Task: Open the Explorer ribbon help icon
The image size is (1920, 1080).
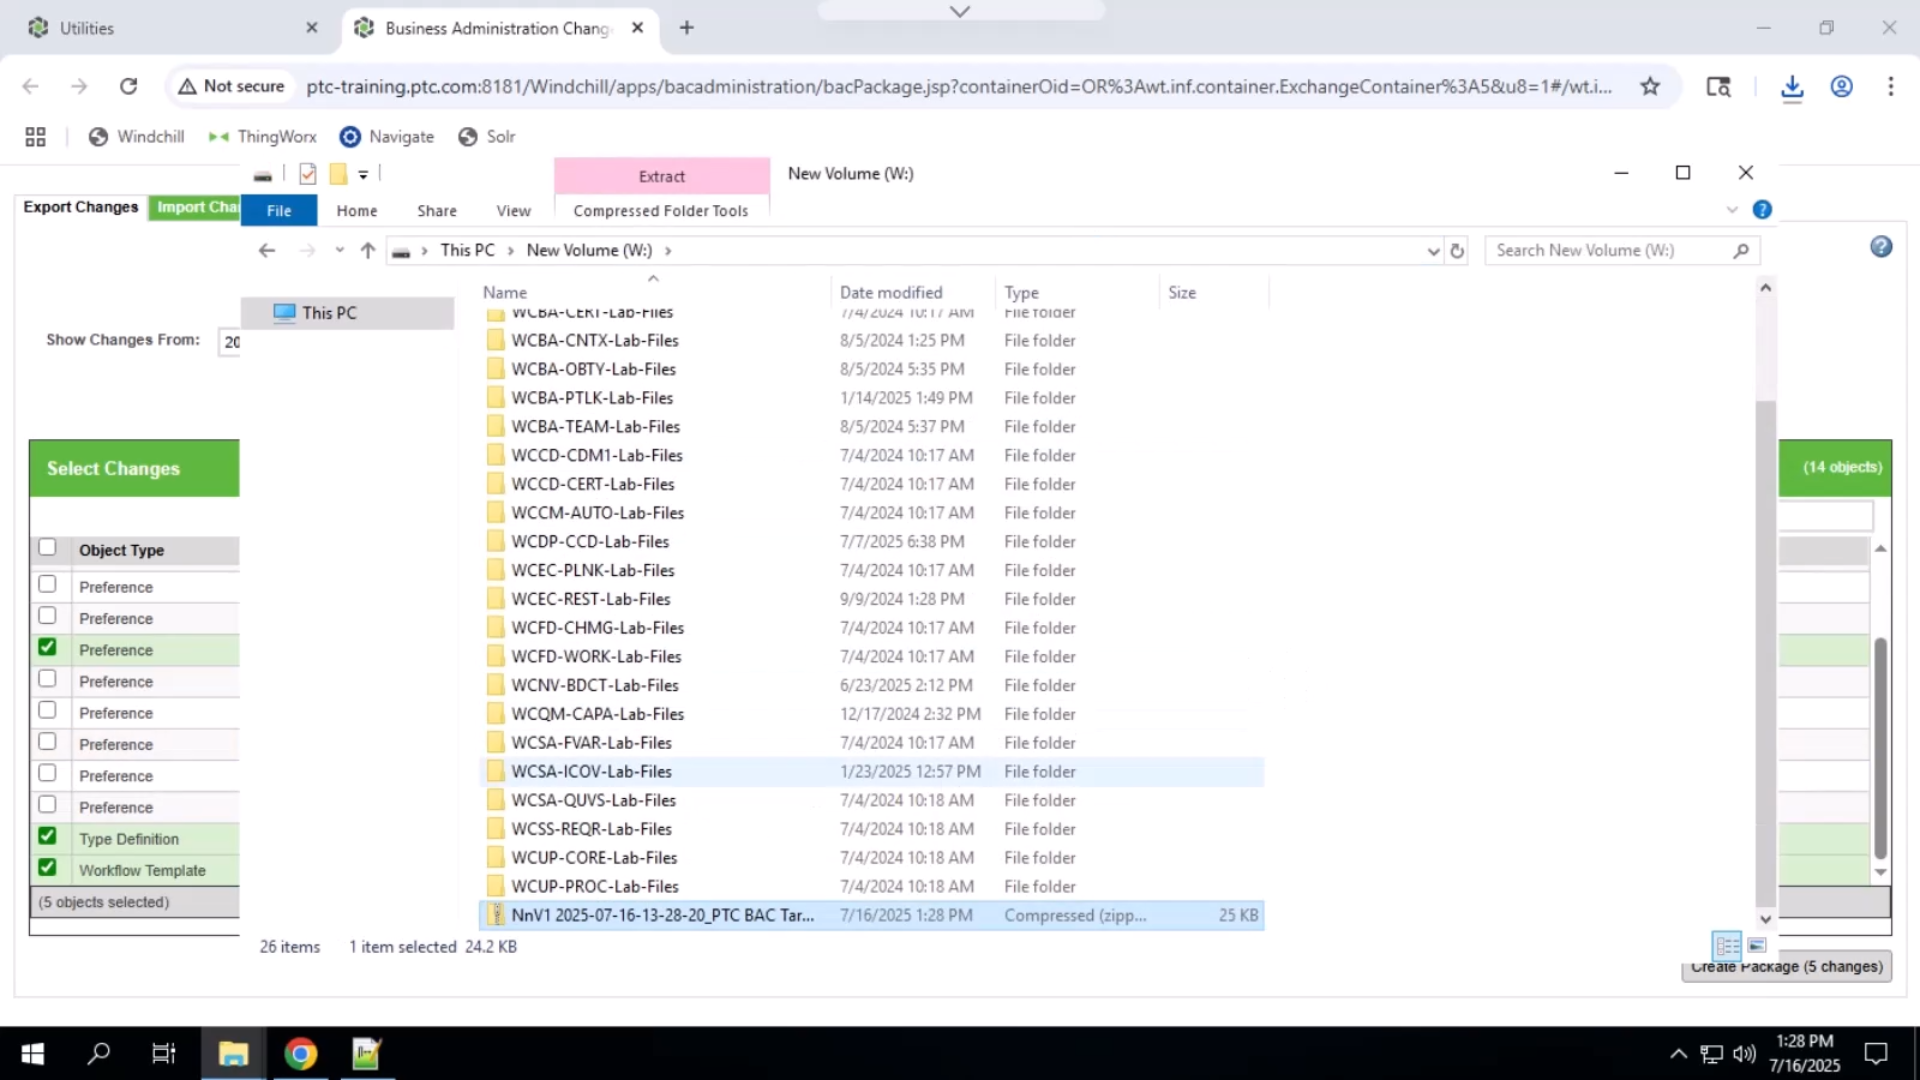Action: 1762,210
